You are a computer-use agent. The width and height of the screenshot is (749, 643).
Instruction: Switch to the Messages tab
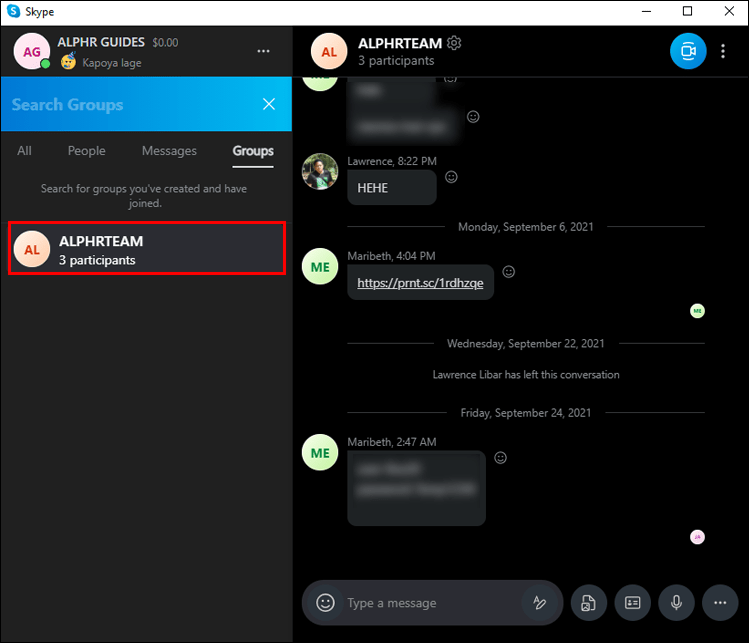(x=169, y=151)
